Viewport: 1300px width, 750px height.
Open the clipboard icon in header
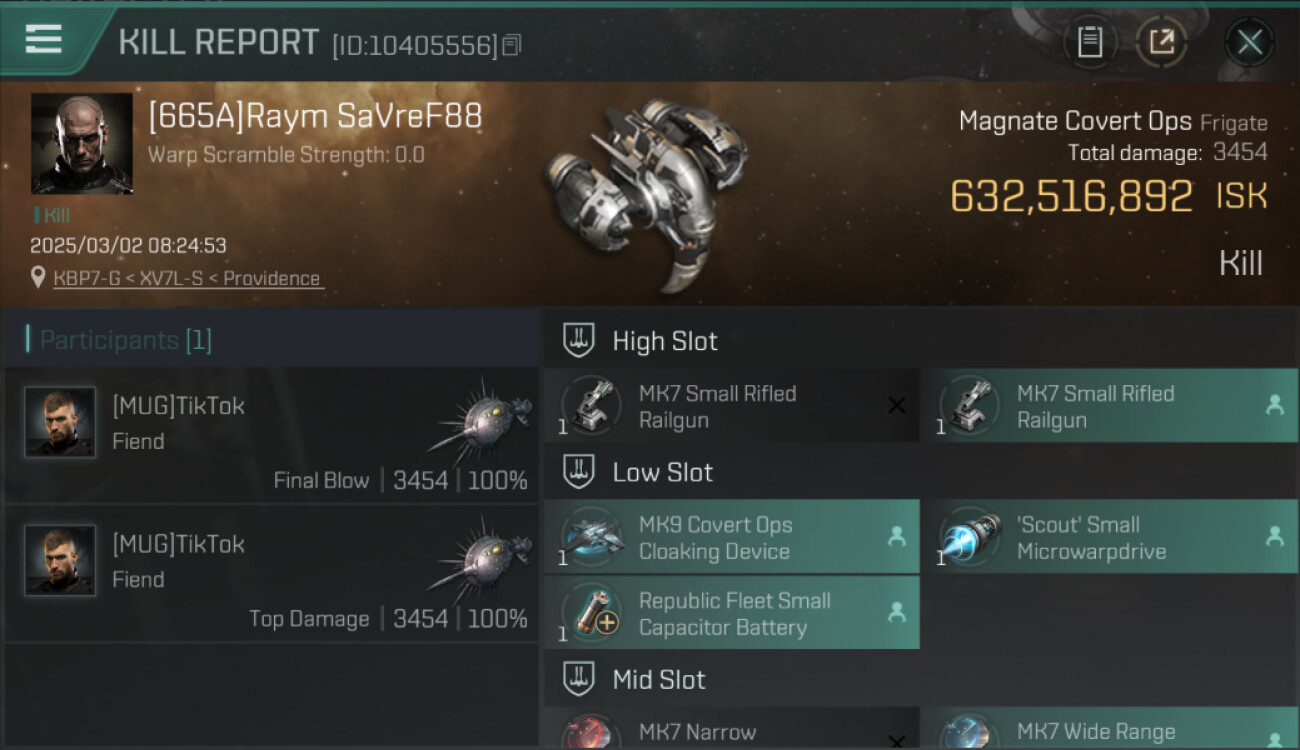(1089, 42)
